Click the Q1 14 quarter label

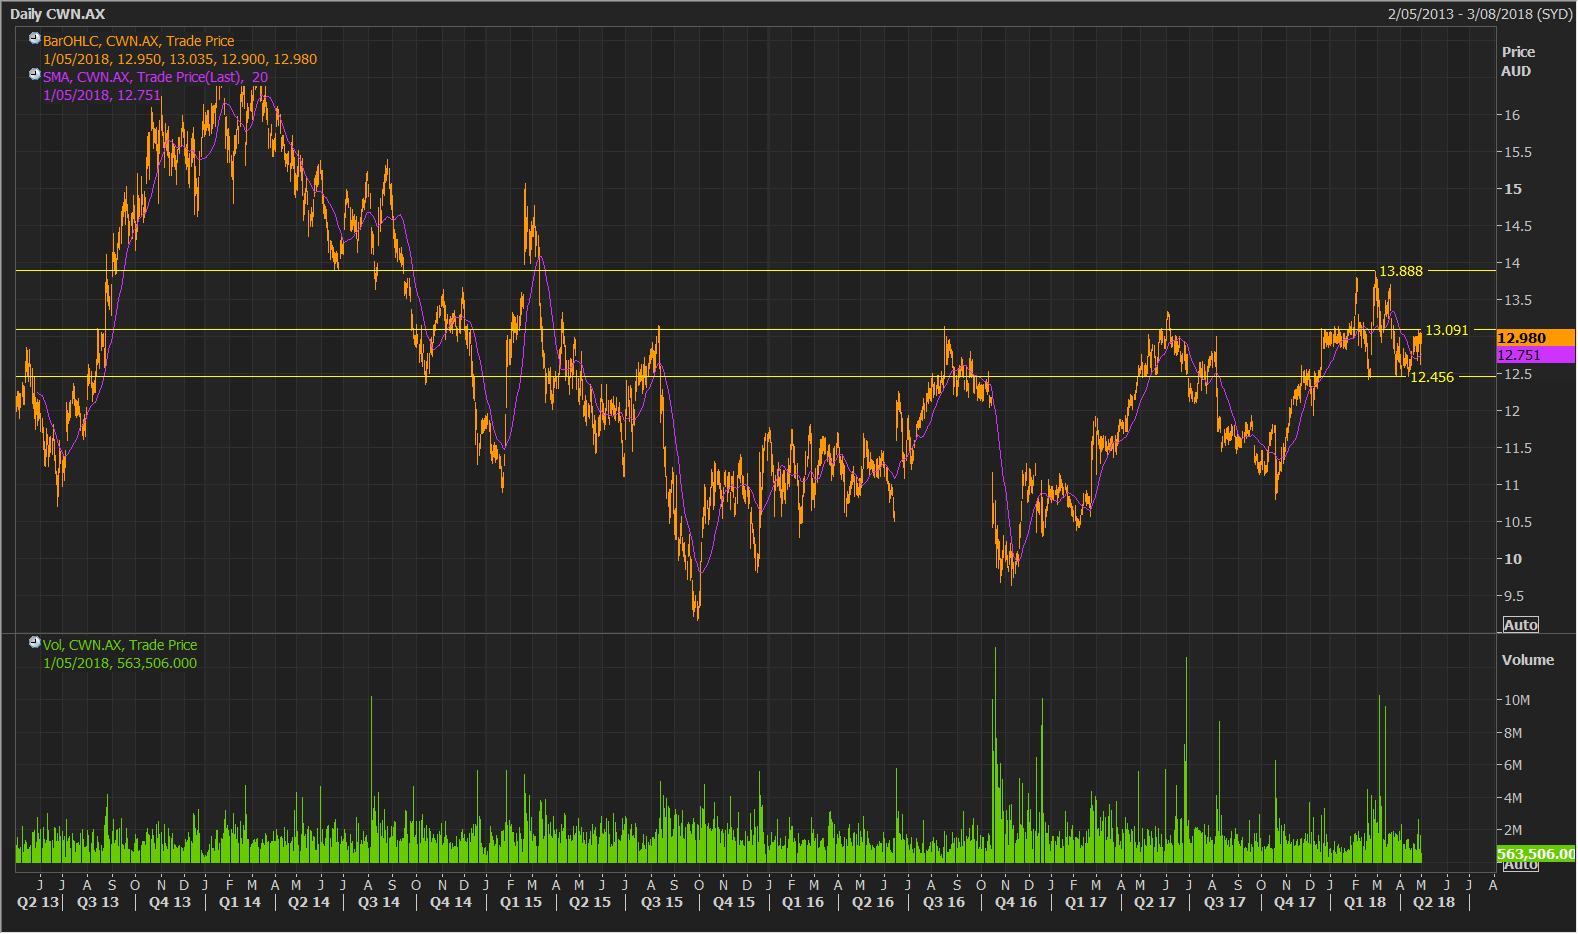(240, 902)
